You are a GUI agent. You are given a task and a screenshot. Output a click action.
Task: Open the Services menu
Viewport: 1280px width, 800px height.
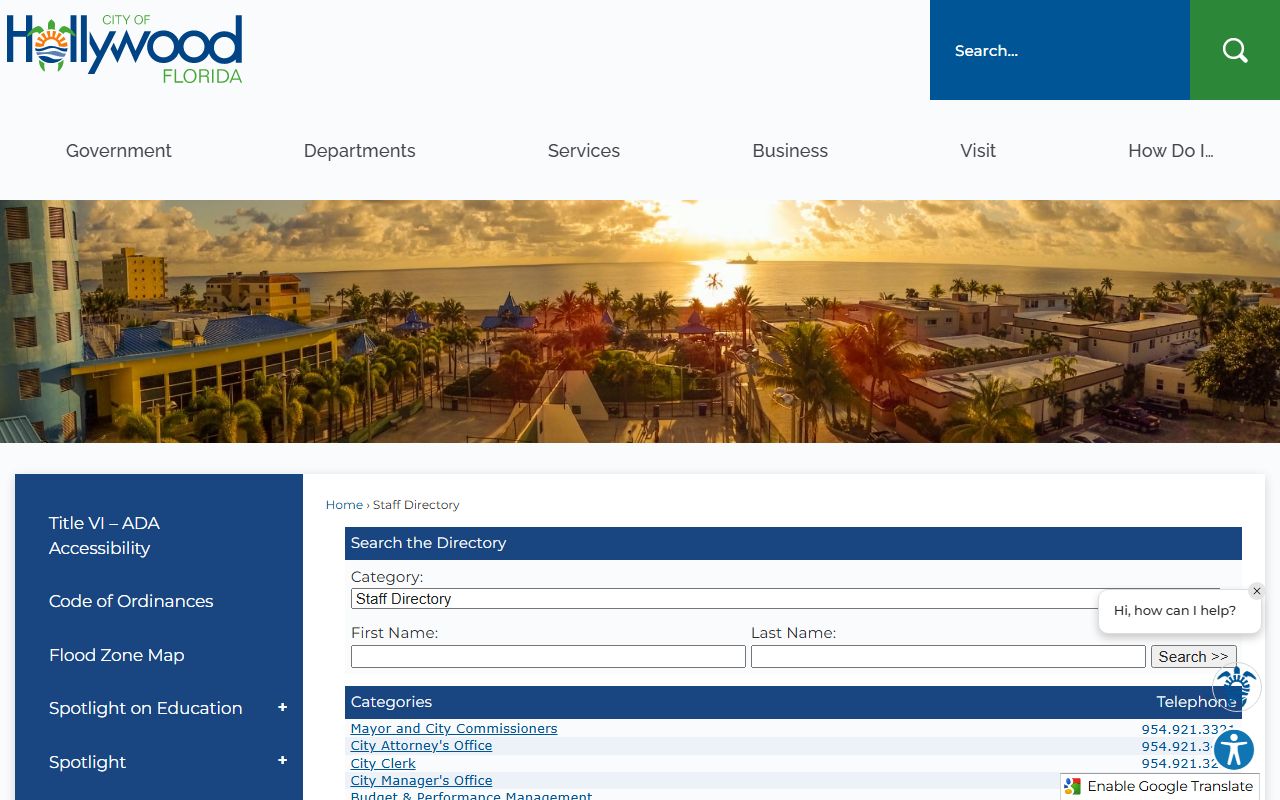click(x=584, y=151)
